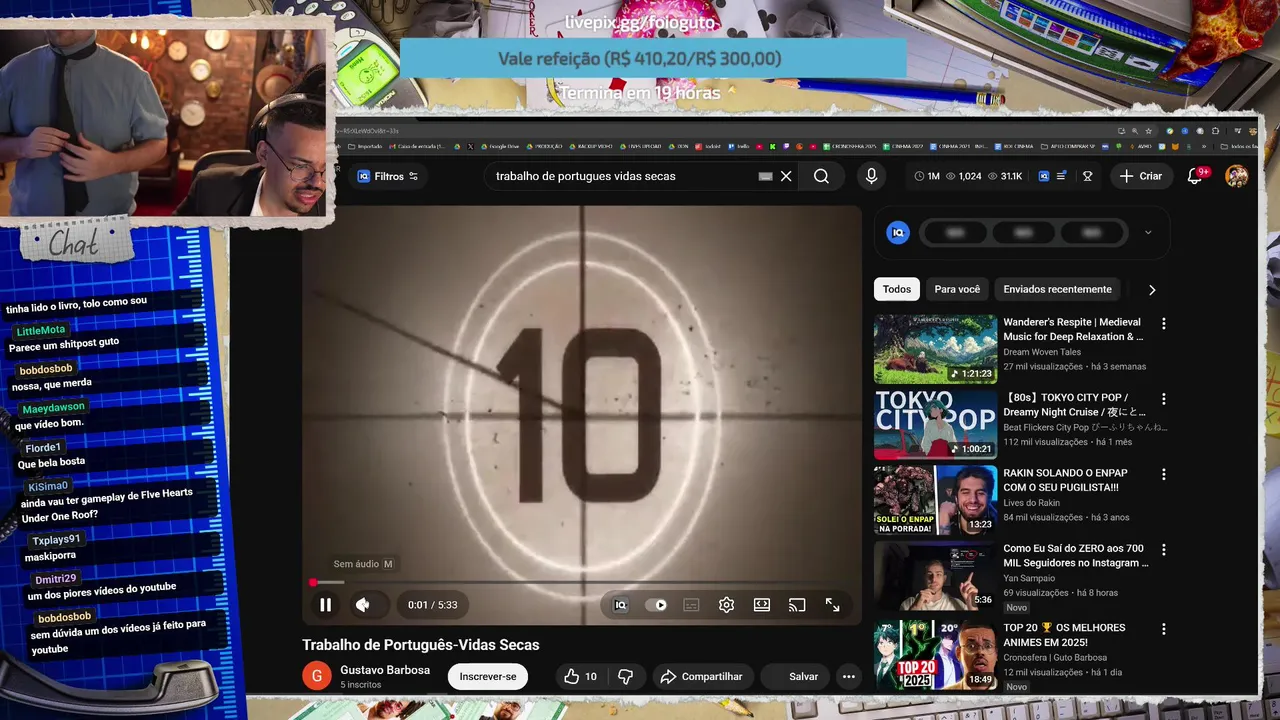This screenshot has width=1280, height=720.
Task: Toggle the autoplay switch in the player
Action: point(657,605)
